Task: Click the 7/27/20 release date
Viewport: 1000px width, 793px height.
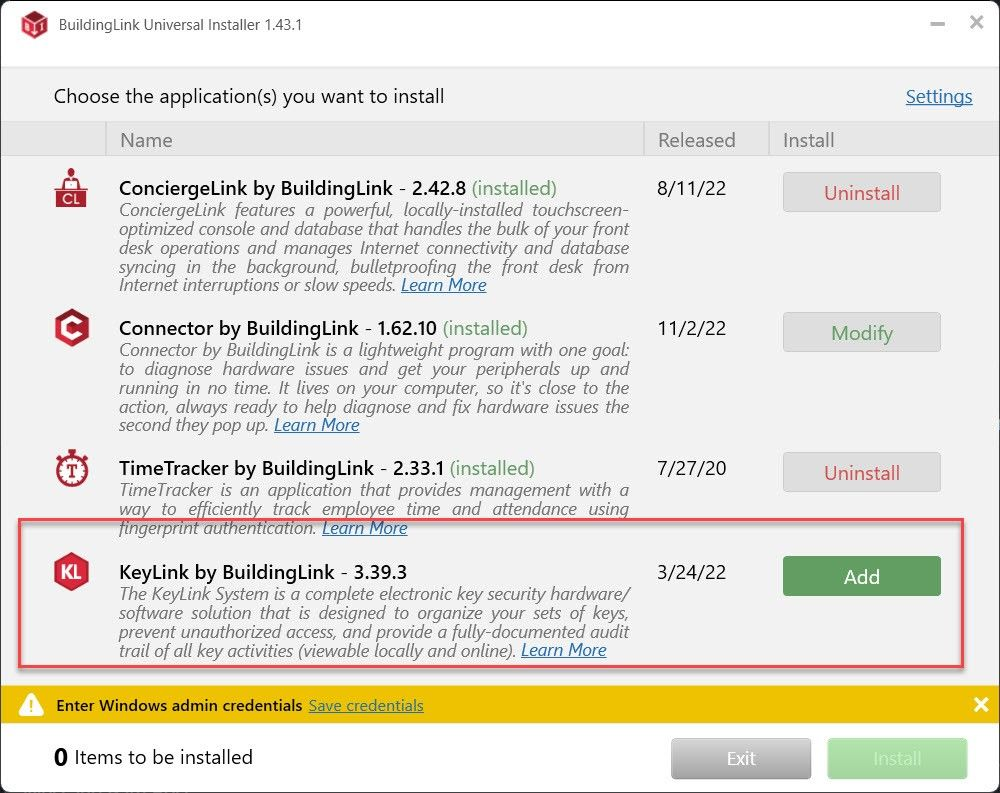Action: pos(691,468)
